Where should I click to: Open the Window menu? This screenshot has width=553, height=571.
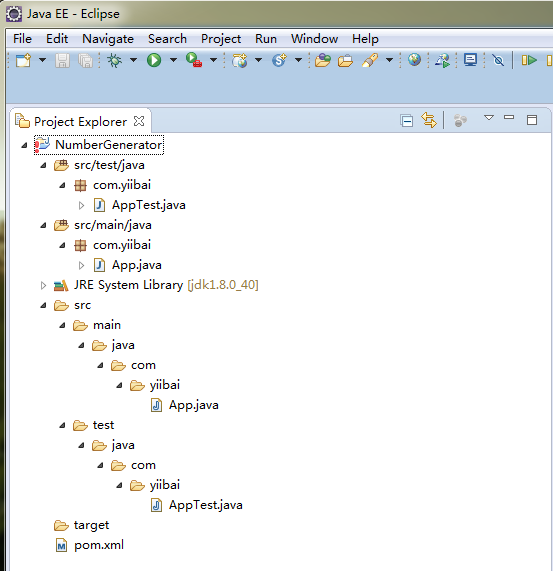pos(314,39)
